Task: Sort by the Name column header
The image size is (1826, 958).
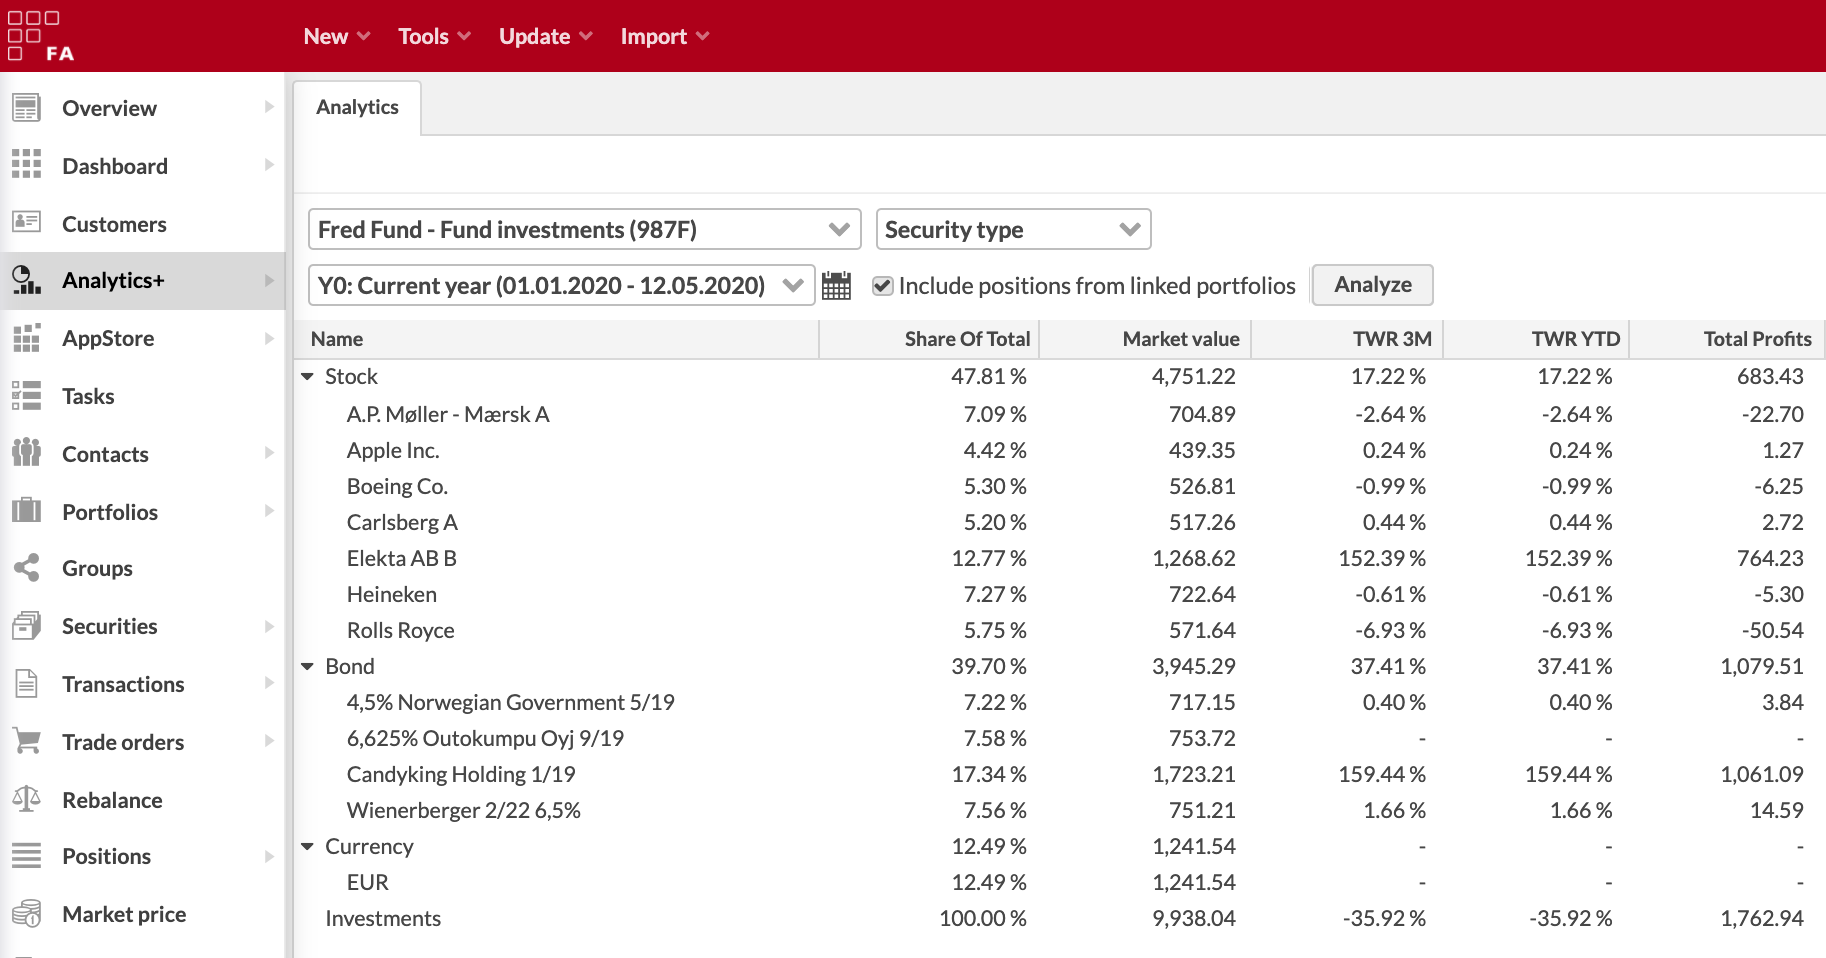Action: pos(557,339)
